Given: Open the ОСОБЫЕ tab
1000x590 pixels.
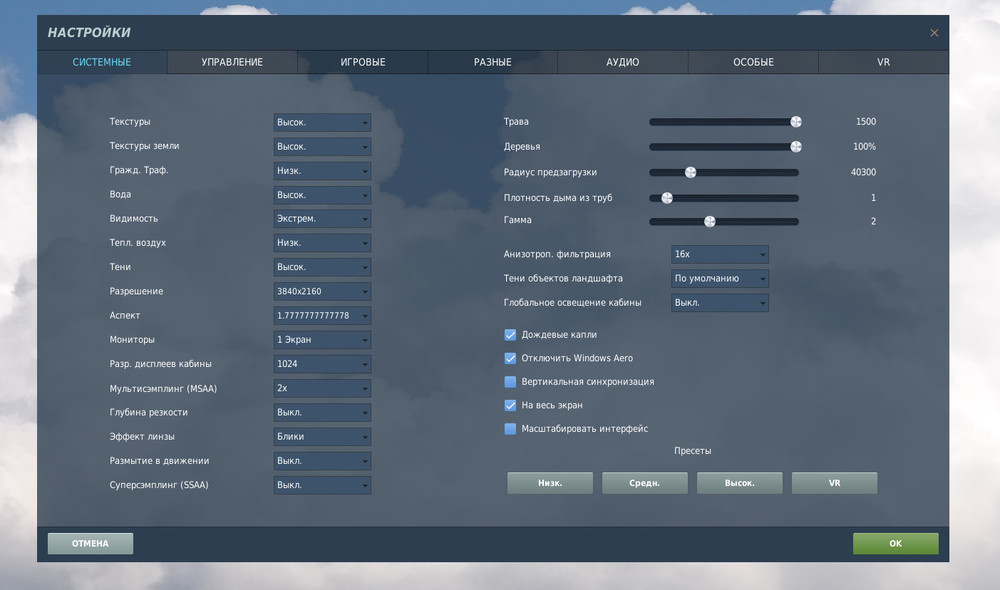Looking at the screenshot, I should point(753,62).
